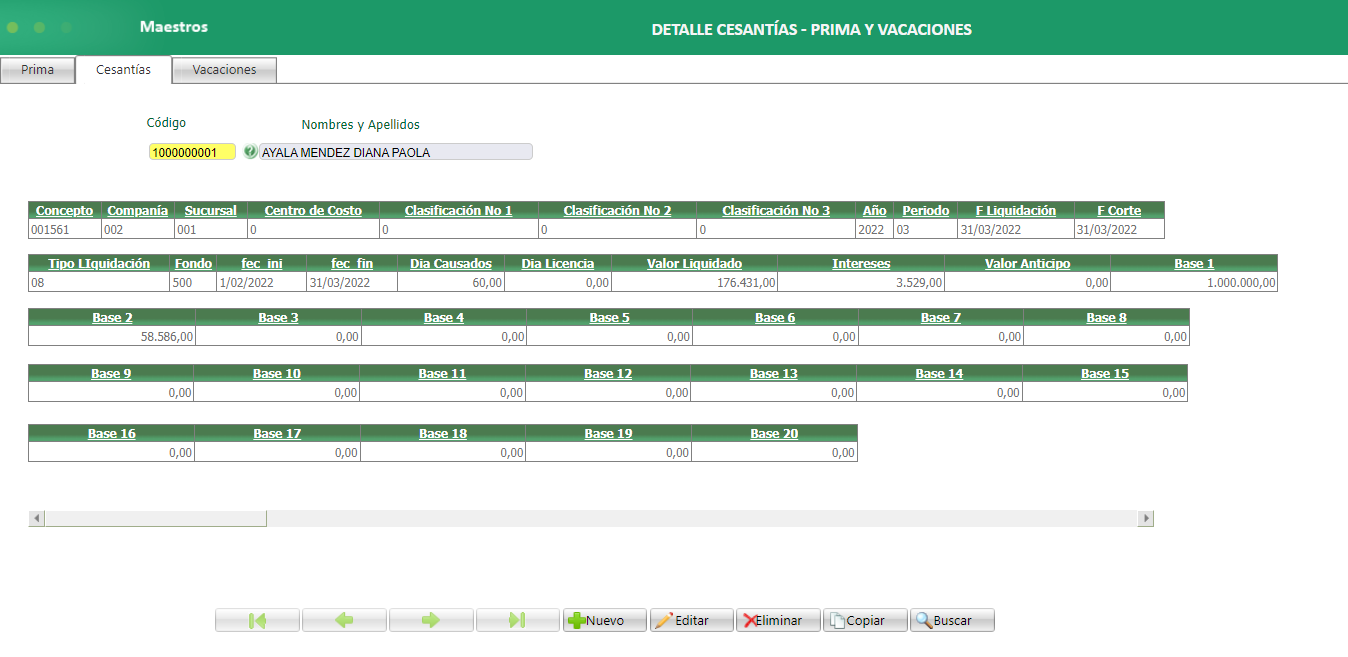
Task: Click the Valor Liquidado header
Action: [x=694, y=263]
